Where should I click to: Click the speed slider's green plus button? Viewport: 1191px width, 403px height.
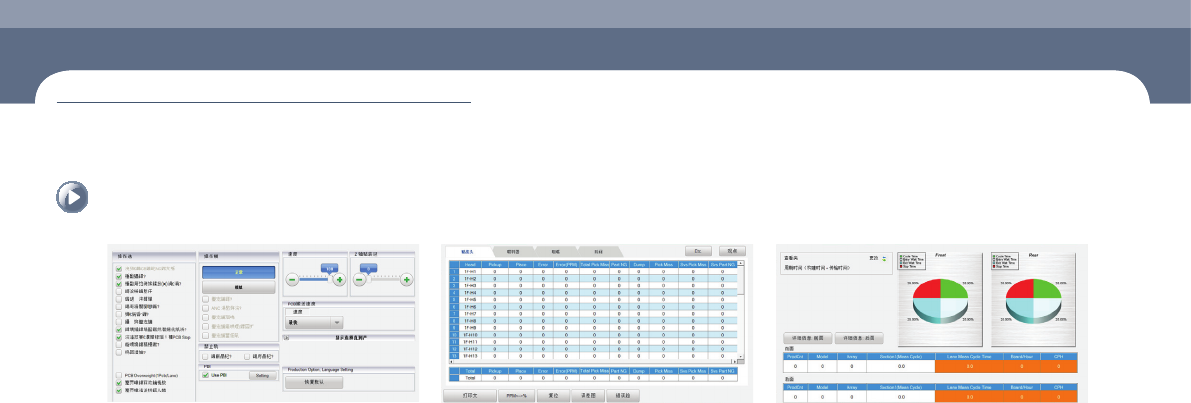(x=340, y=279)
